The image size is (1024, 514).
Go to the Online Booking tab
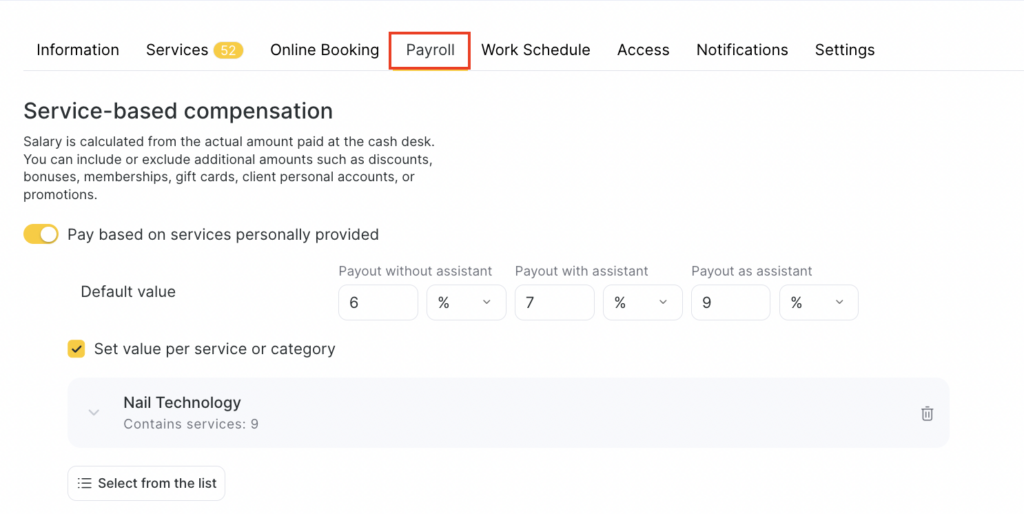click(324, 50)
